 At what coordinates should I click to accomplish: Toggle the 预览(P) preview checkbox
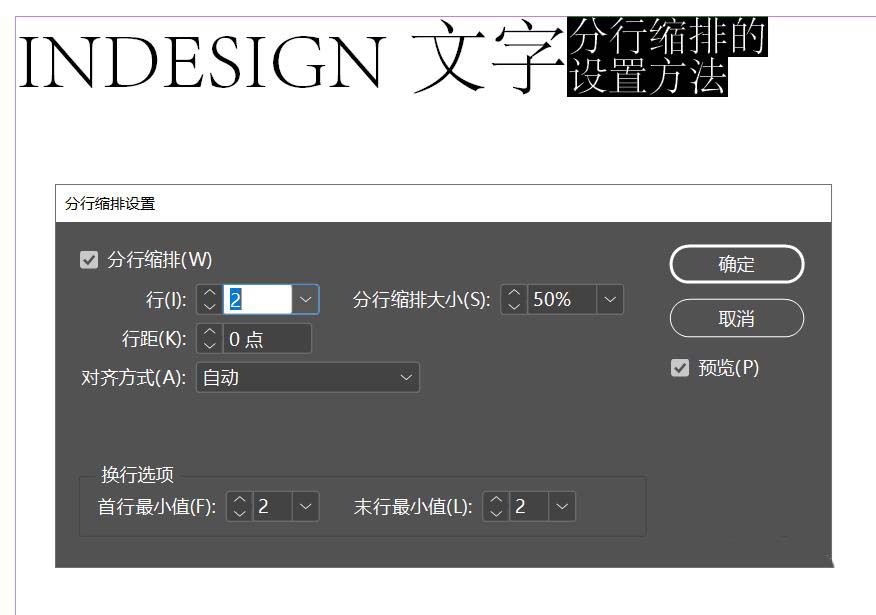coord(679,368)
